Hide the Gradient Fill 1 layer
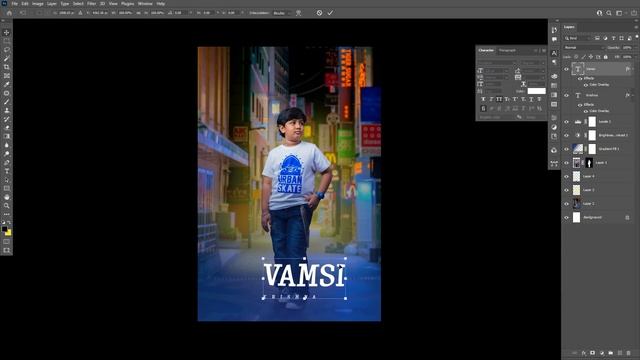The height and width of the screenshot is (360, 640). [566, 149]
